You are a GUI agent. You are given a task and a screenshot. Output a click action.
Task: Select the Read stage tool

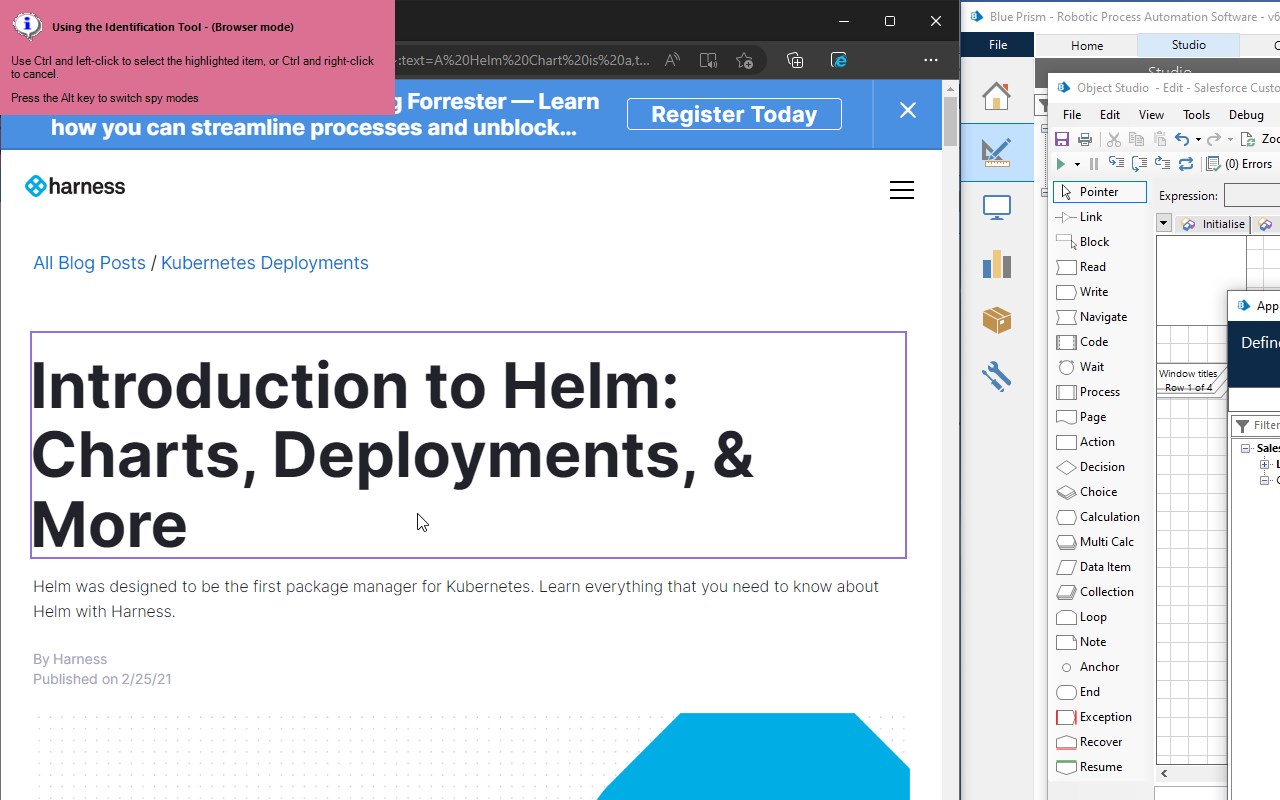tap(1082, 267)
